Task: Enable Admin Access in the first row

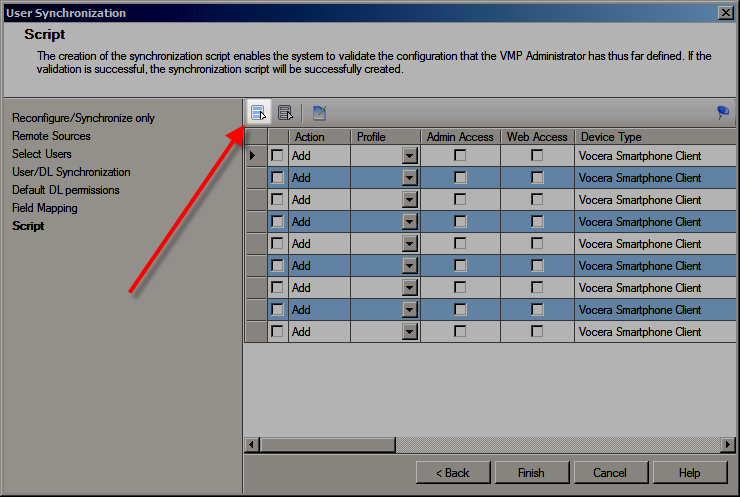Action: pyautogui.click(x=460, y=155)
